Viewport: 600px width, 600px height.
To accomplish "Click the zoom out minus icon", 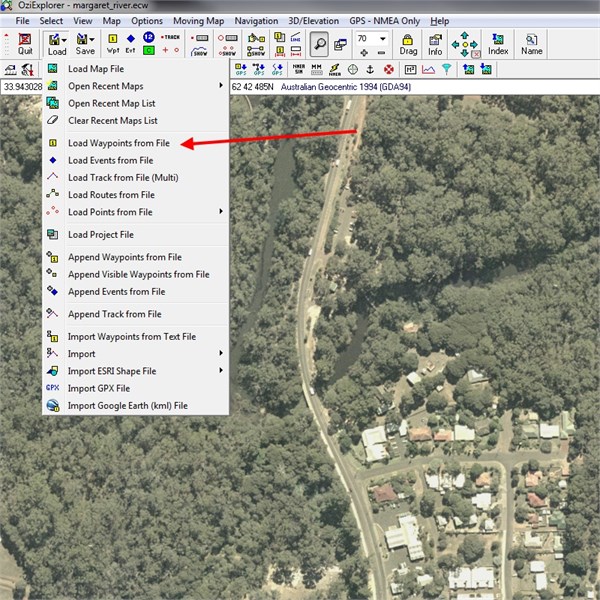I will point(382,52).
